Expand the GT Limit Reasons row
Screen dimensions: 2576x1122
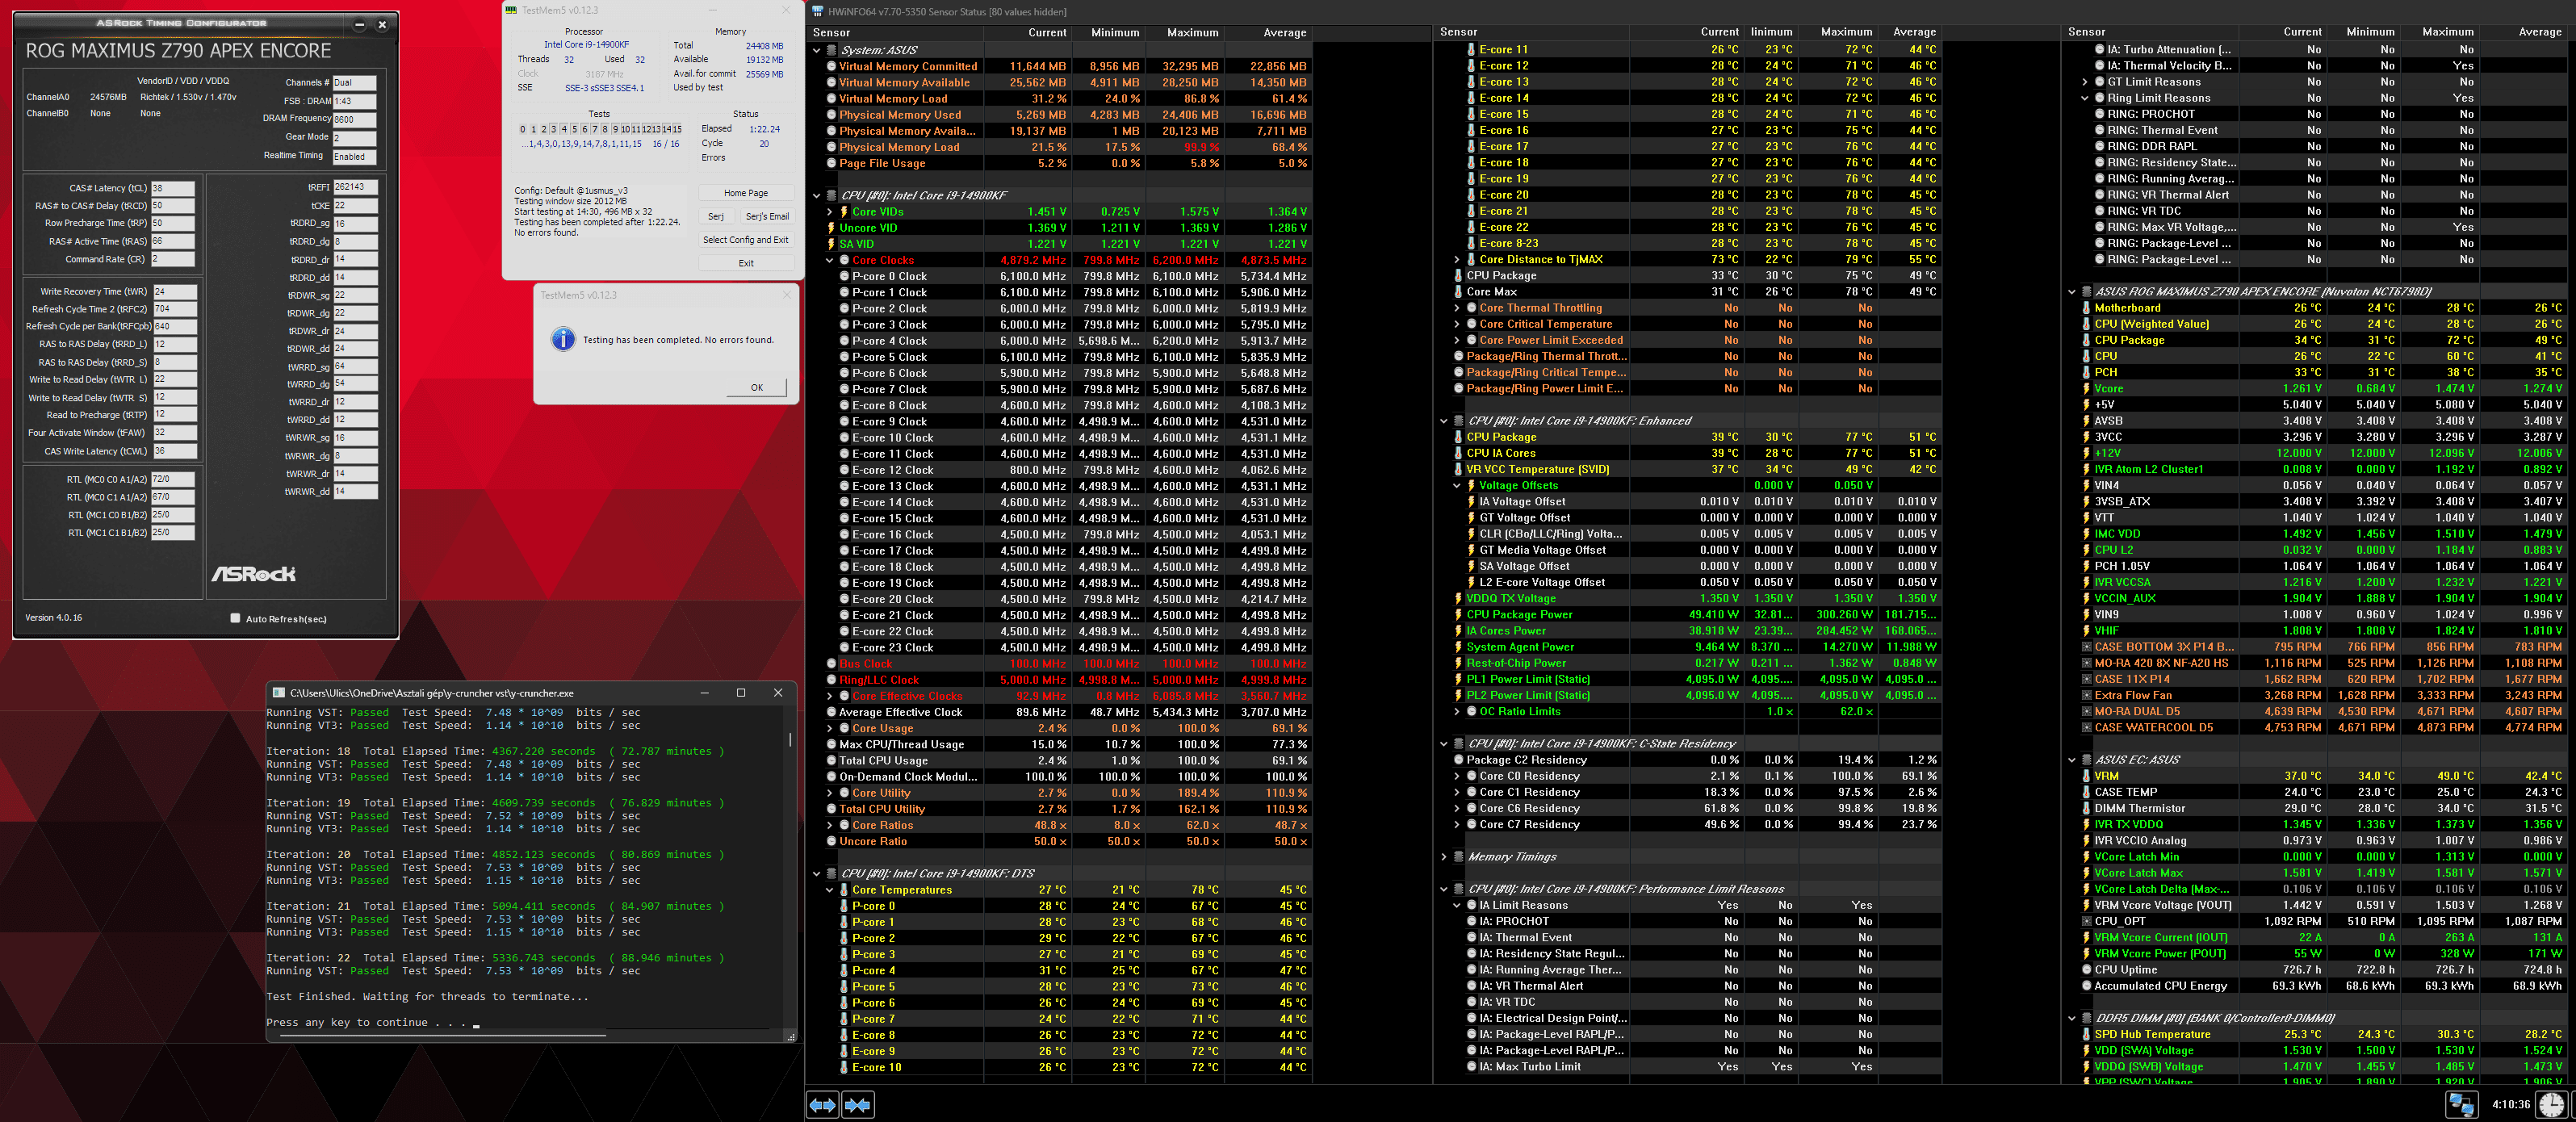pyautogui.click(x=2085, y=82)
